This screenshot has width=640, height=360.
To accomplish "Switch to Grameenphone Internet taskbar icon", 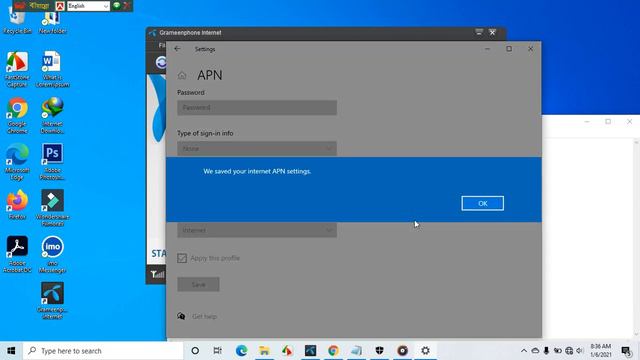I will [x=310, y=351].
